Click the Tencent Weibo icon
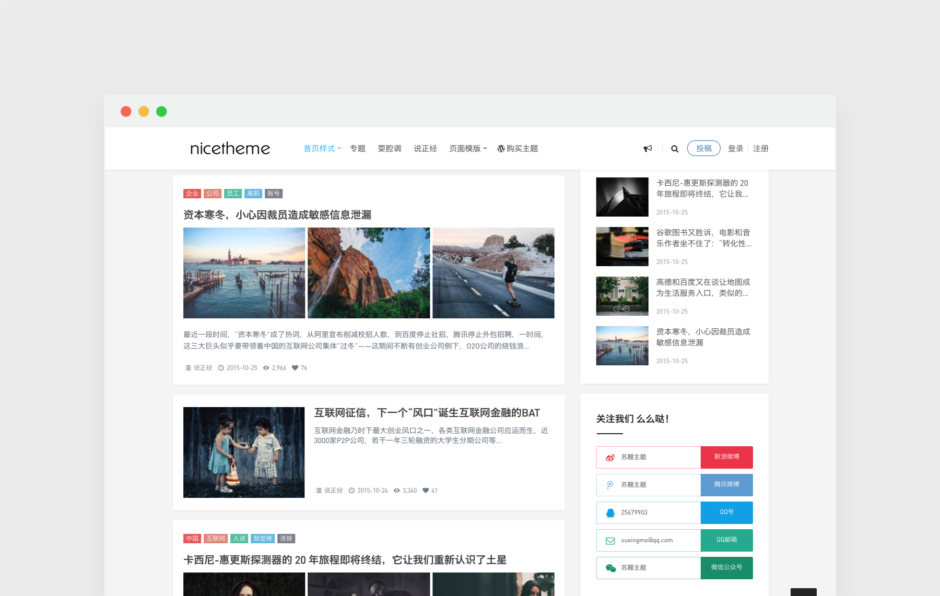Screen dimensions: 940x596 610,484
